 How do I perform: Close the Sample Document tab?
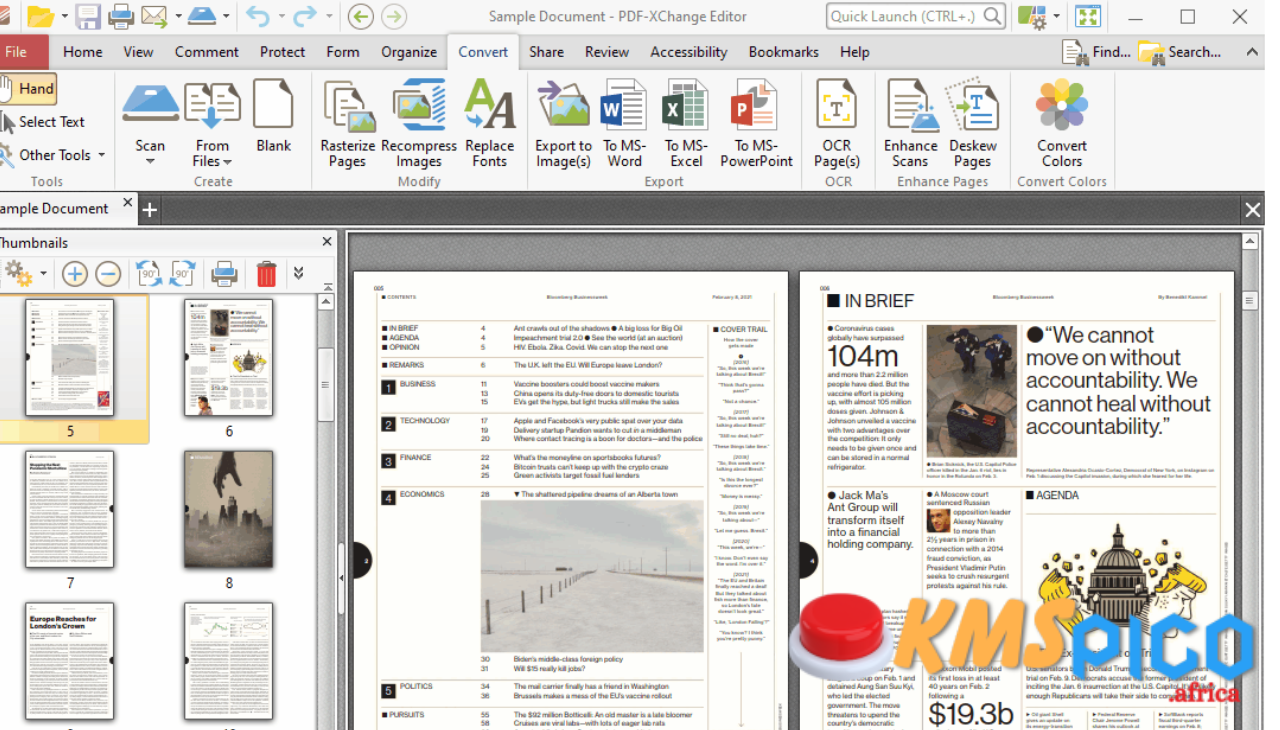(x=128, y=203)
